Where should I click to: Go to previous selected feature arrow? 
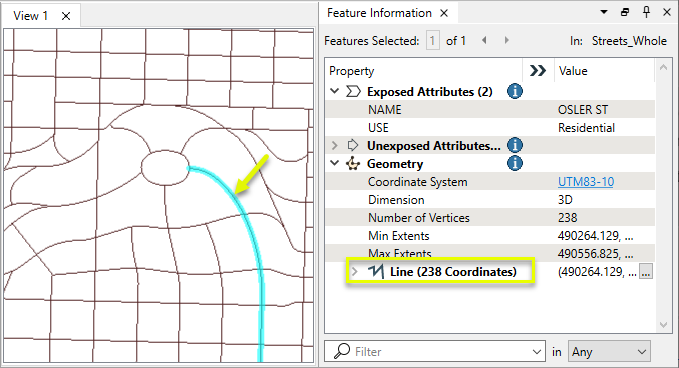coord(484,40)
